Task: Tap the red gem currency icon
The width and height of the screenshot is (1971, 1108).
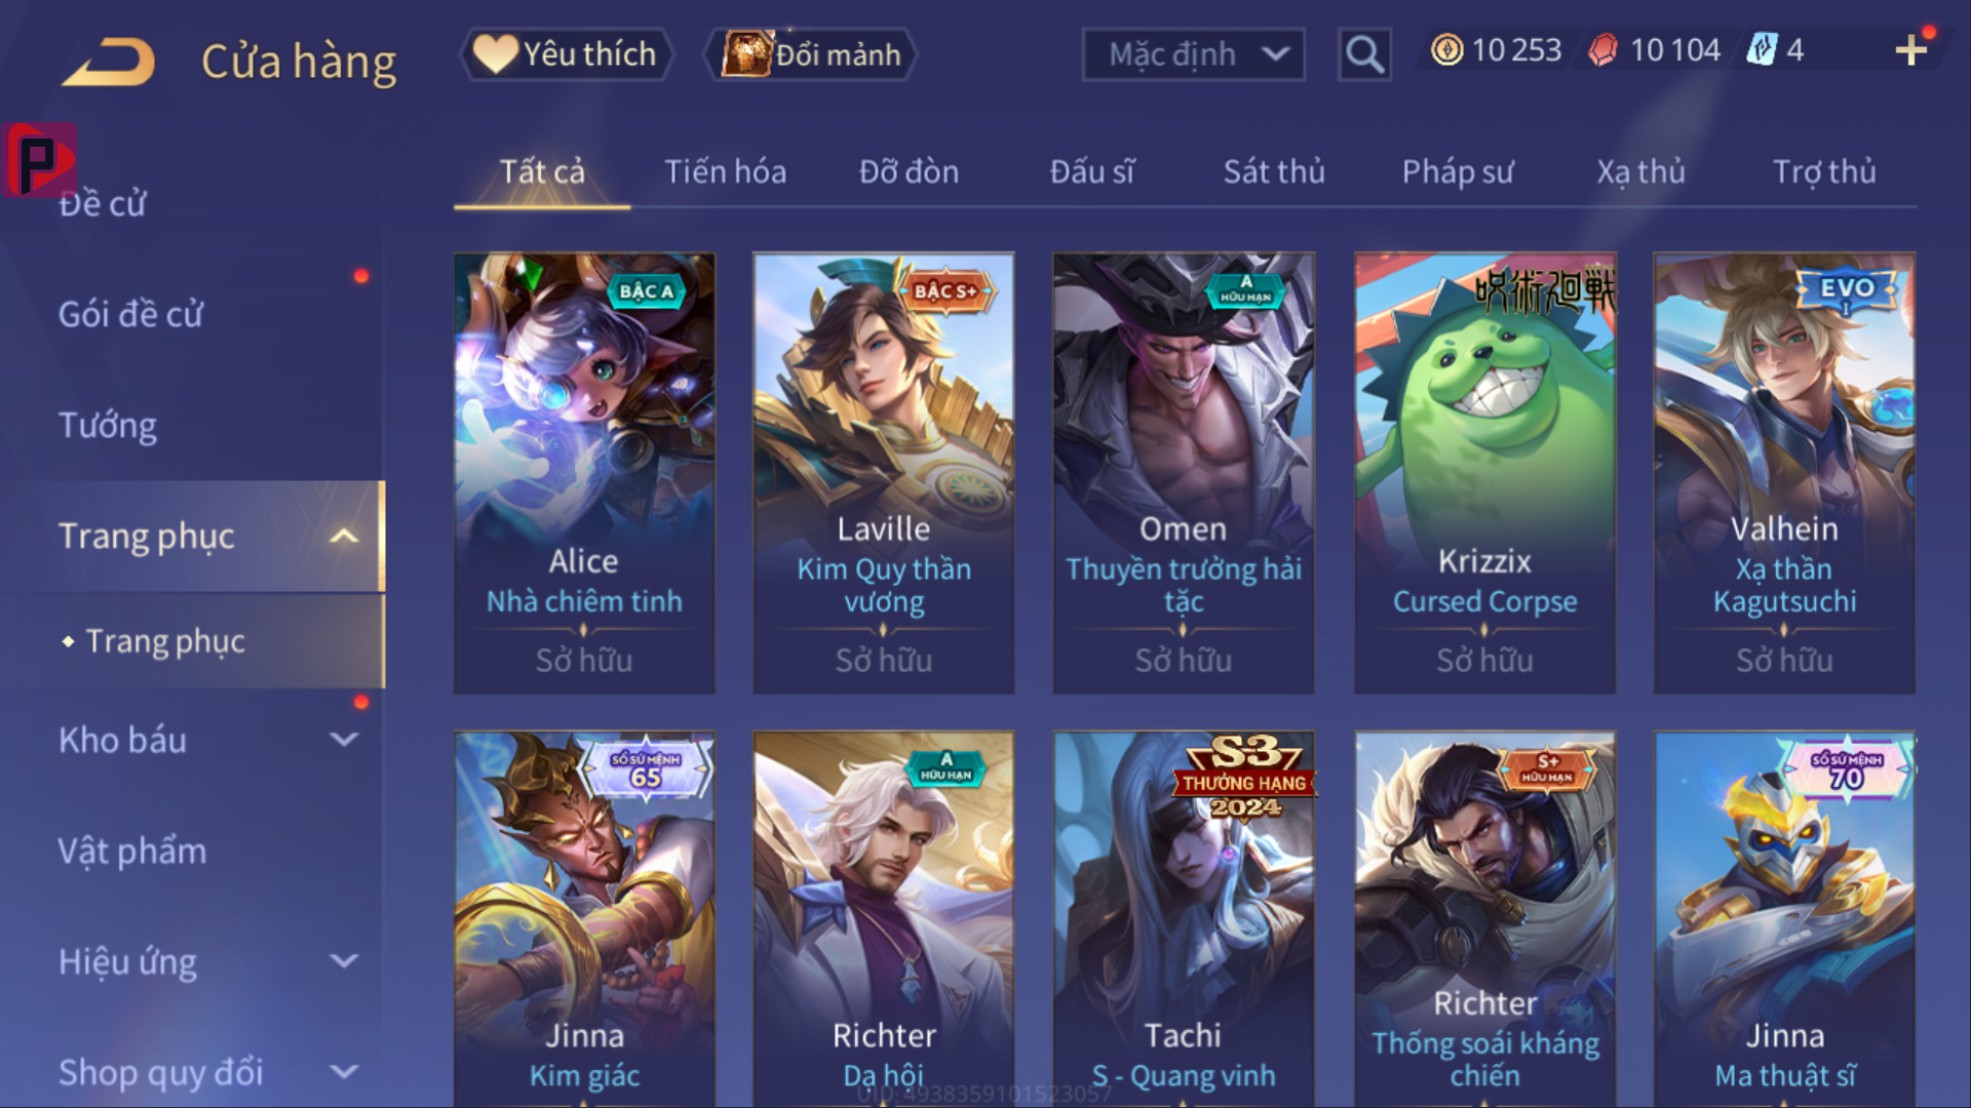Action: (1603, 50)
